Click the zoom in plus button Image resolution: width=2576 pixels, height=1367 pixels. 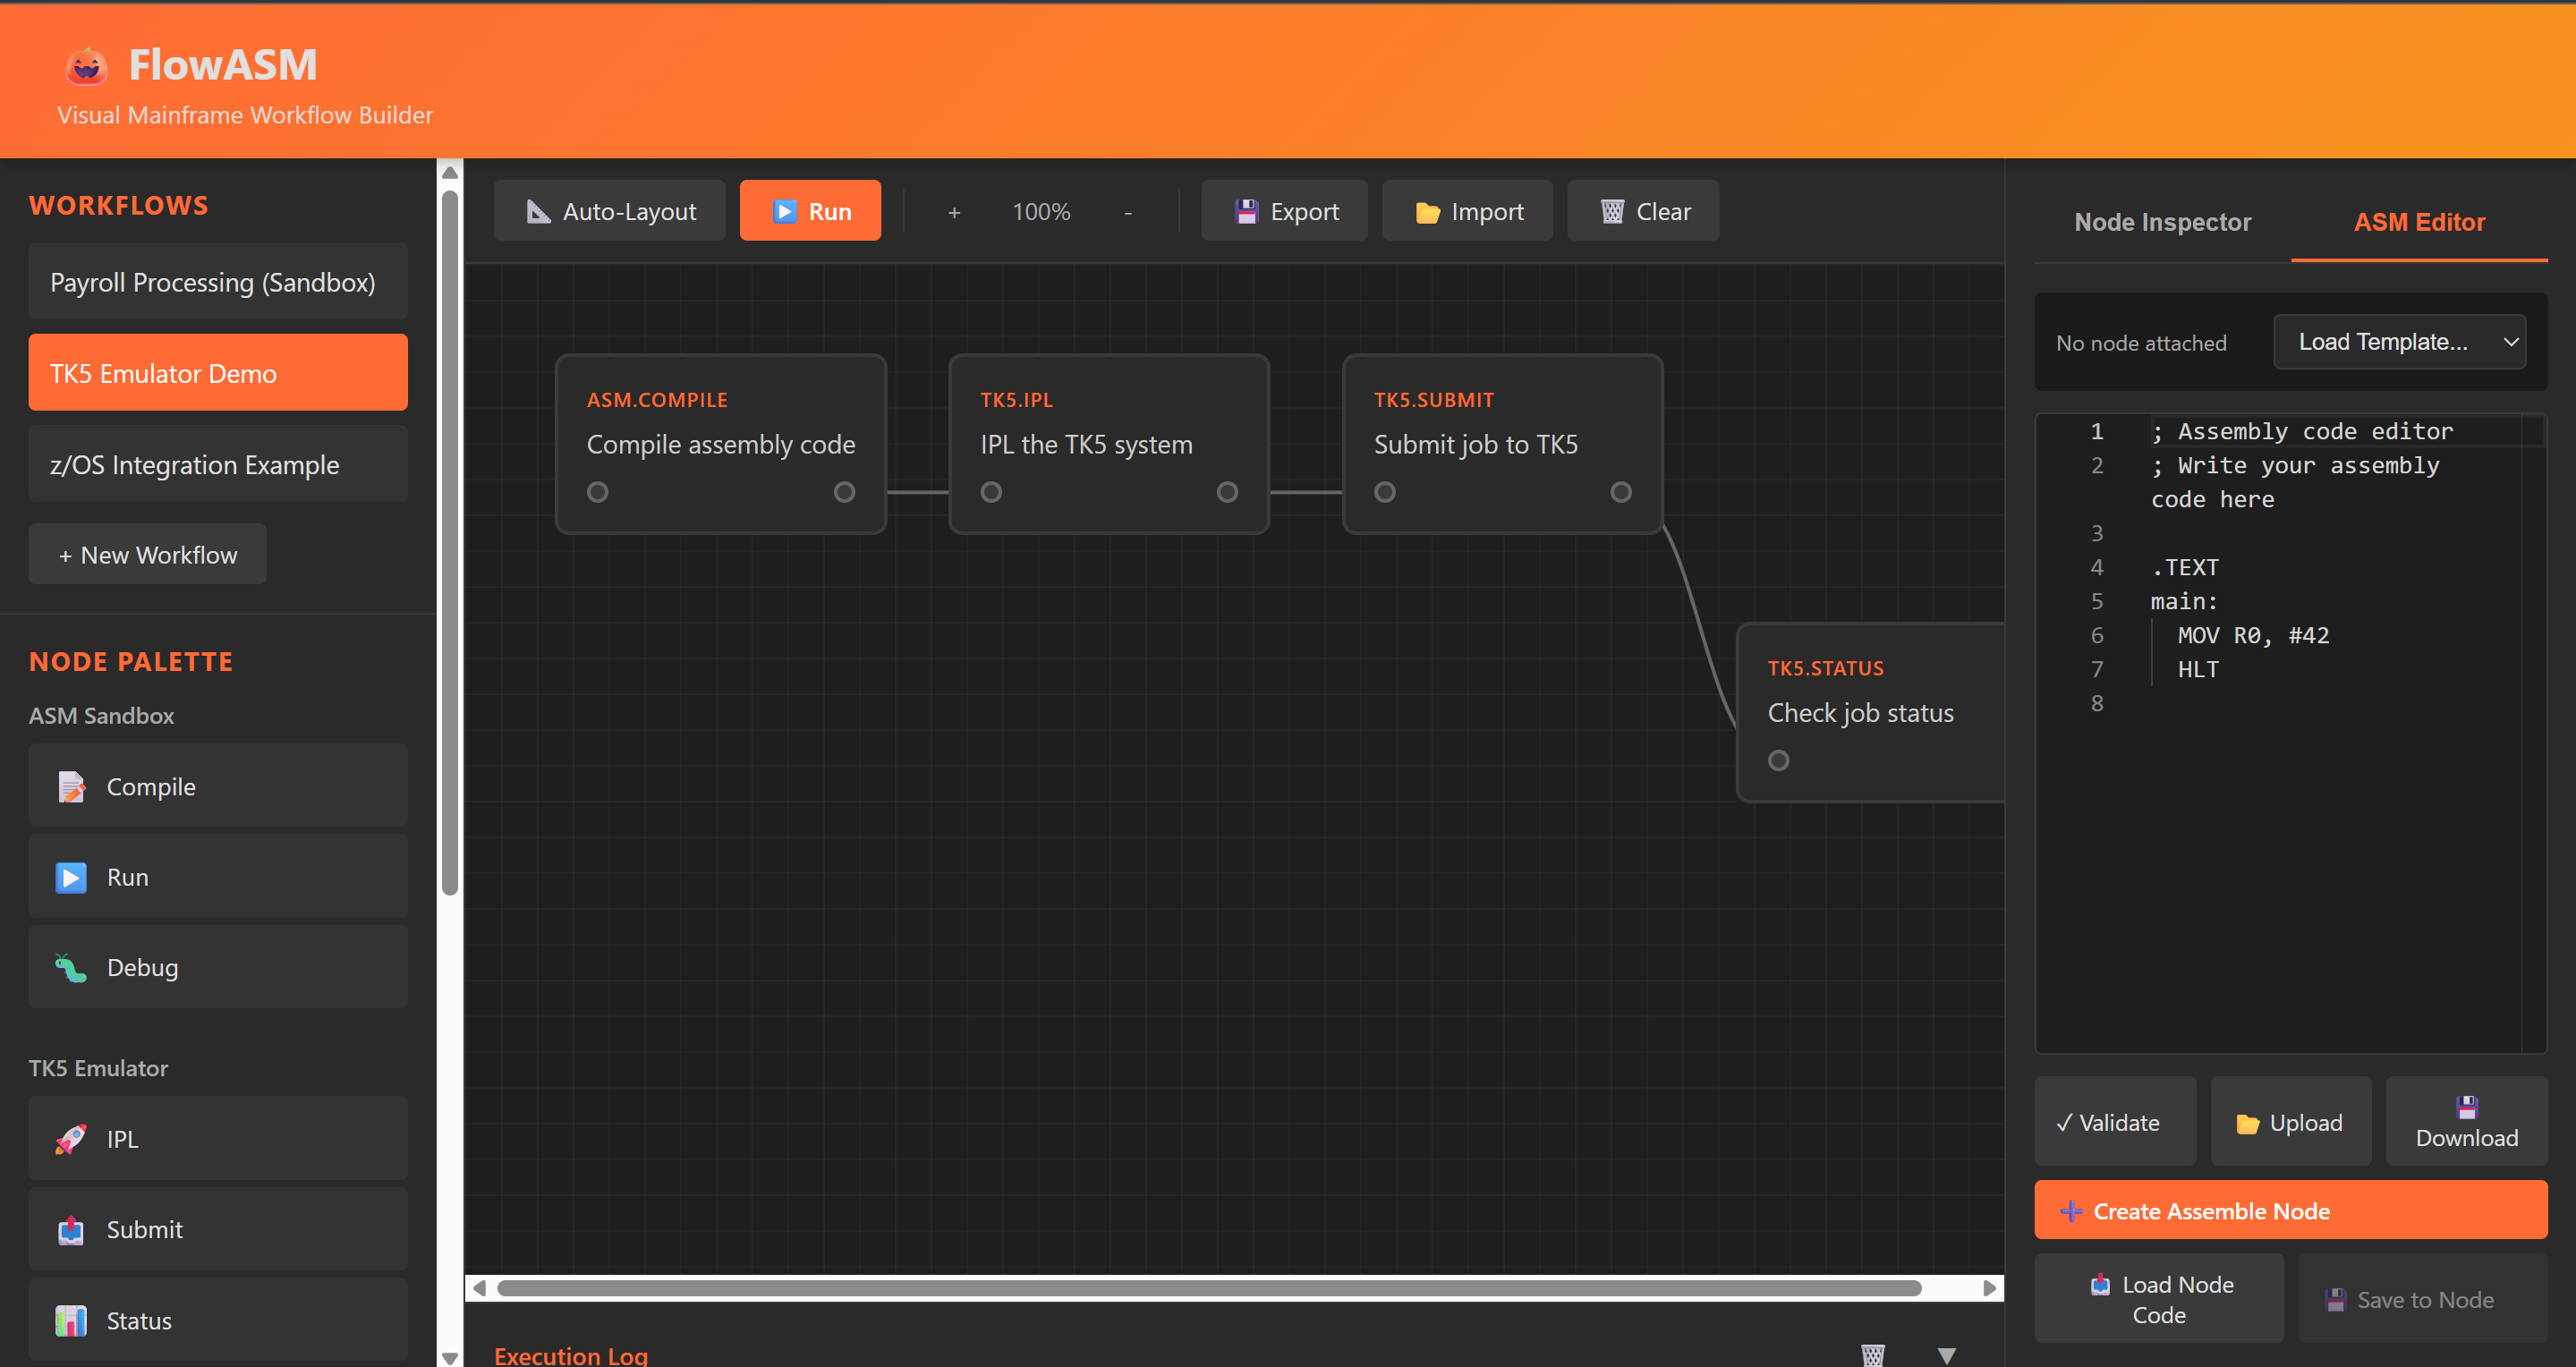(x=953, y=212)
